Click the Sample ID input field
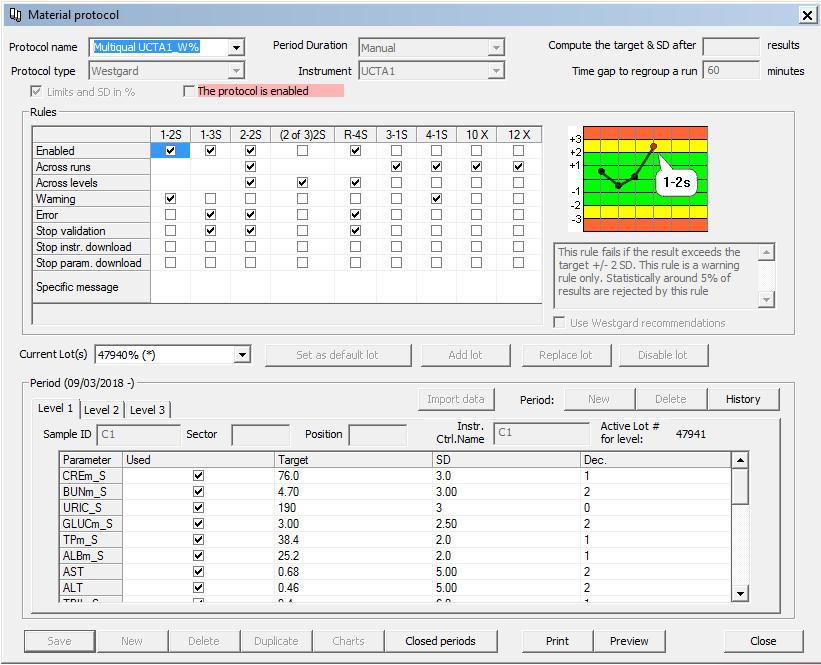Image resolution: width=821 pixels, height=665 pixels. click(x=139, y=435)
